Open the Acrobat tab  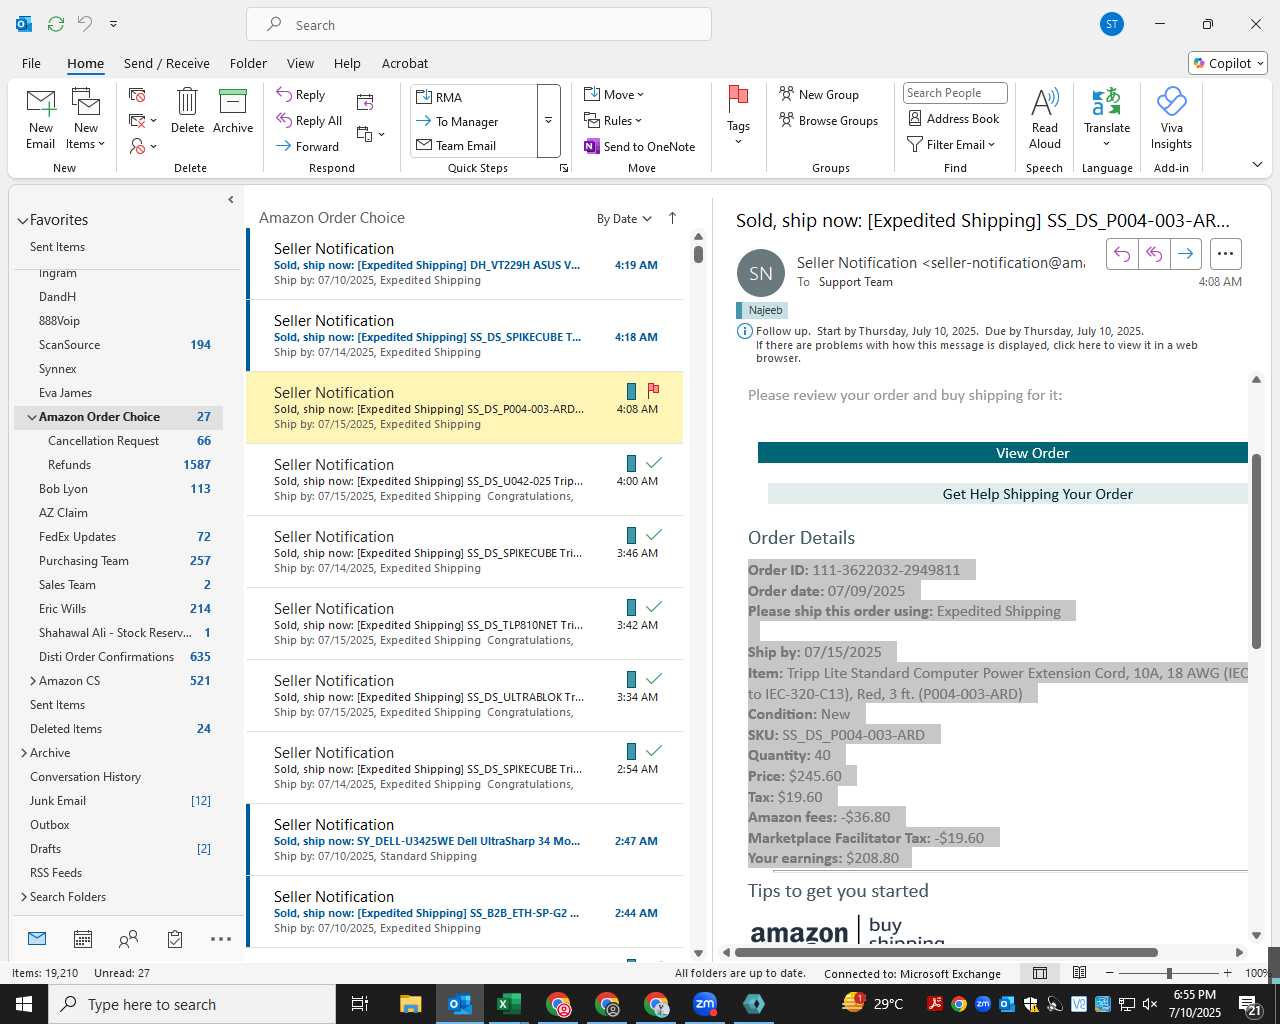405,63
